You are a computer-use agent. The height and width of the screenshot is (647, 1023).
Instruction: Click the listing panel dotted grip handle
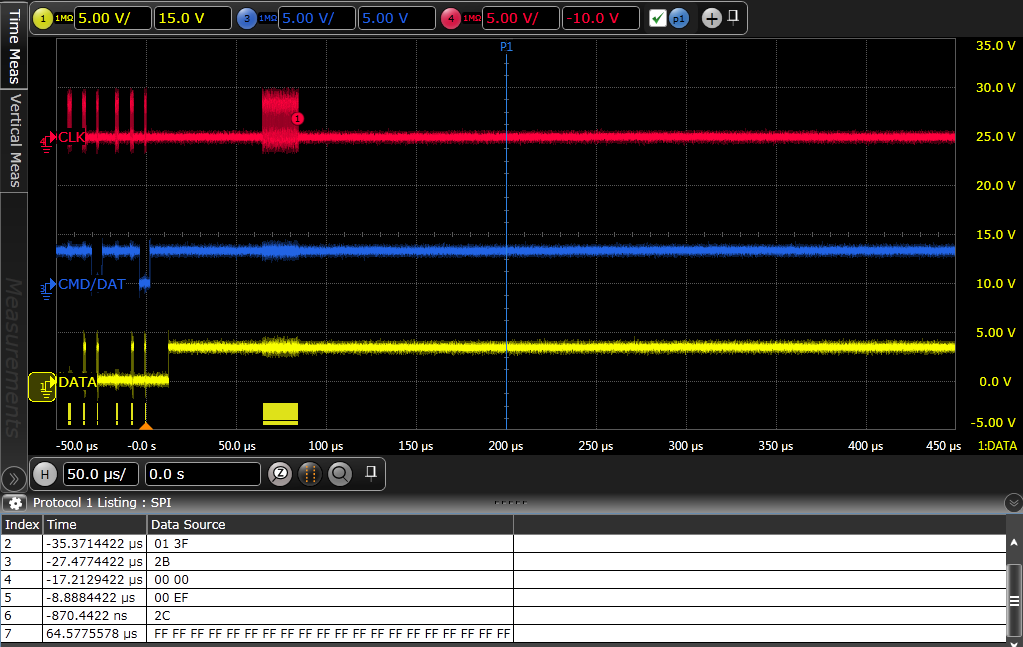click(511, 503)
